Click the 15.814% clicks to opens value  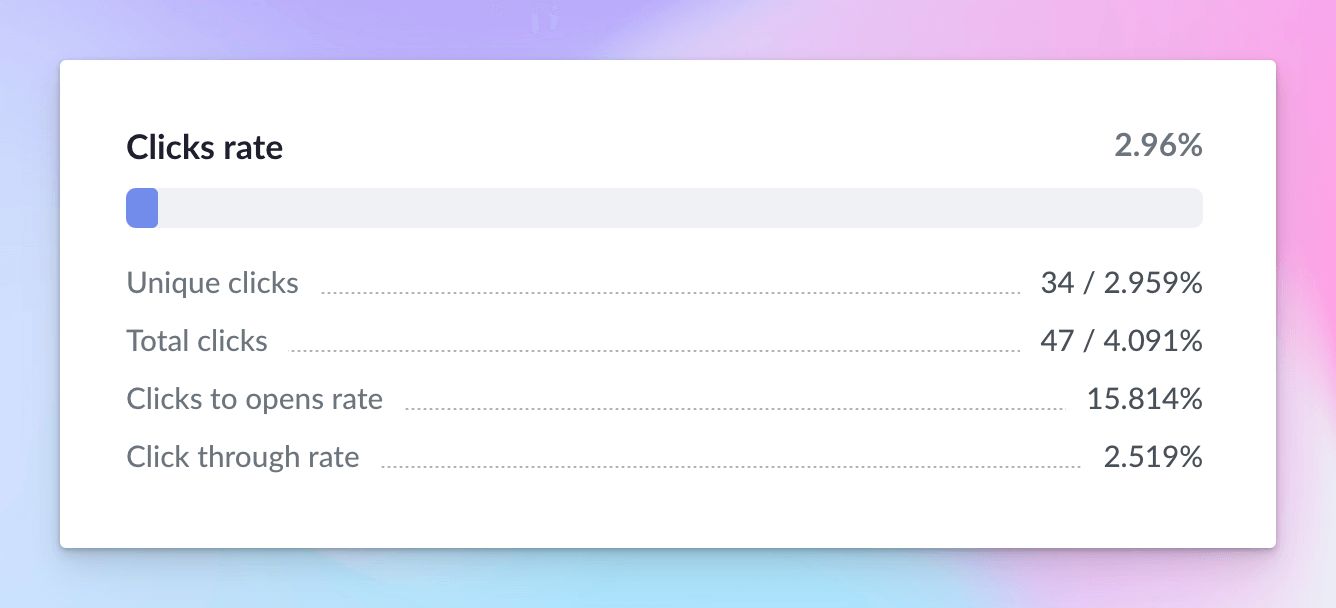[1145, 399]
